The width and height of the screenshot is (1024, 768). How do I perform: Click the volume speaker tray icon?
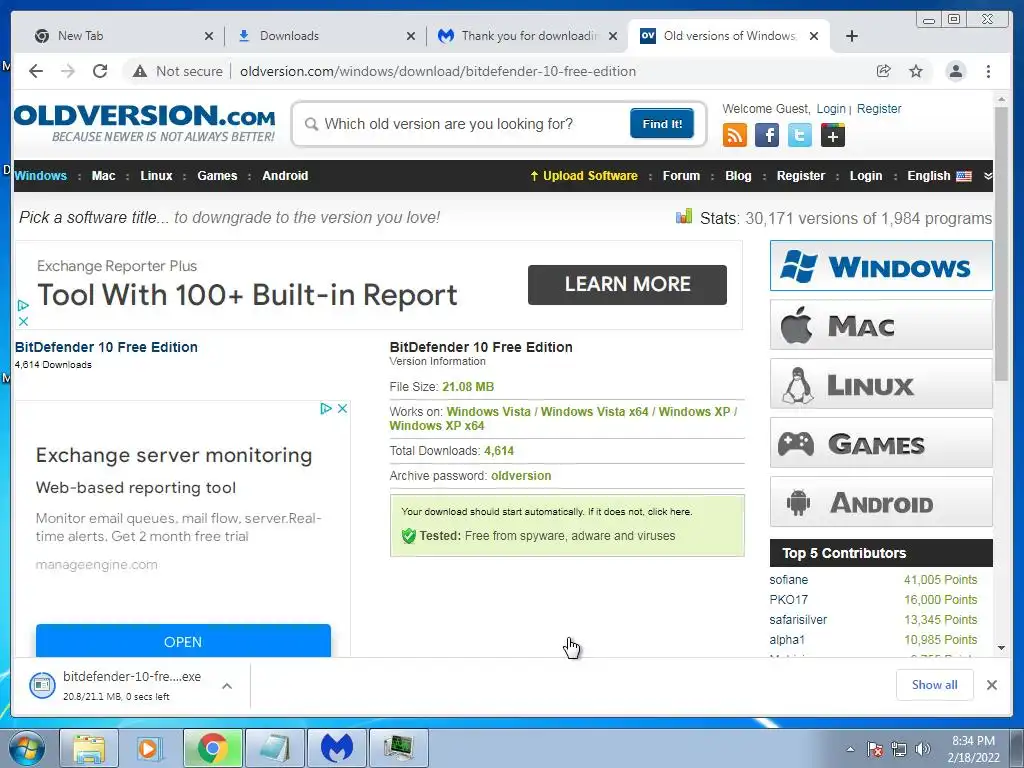point(922,749)
